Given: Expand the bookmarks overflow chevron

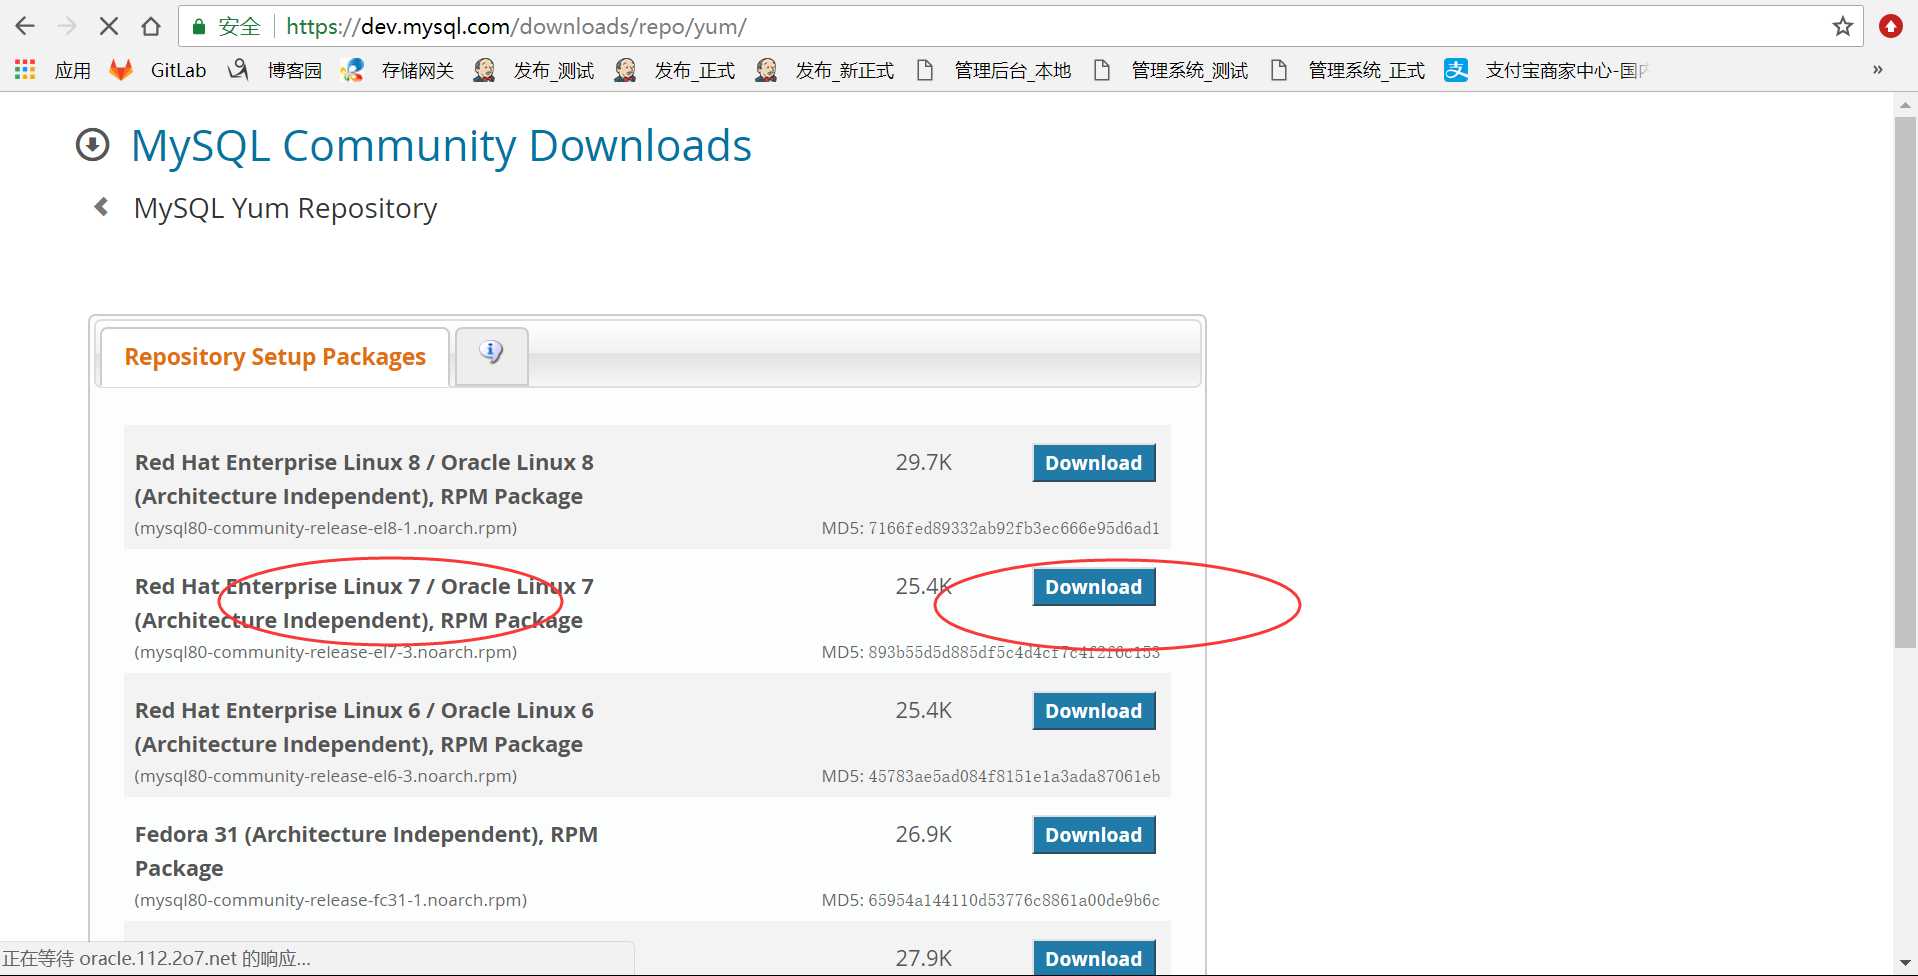Looking at the screenshot, I should (1877, 70).
